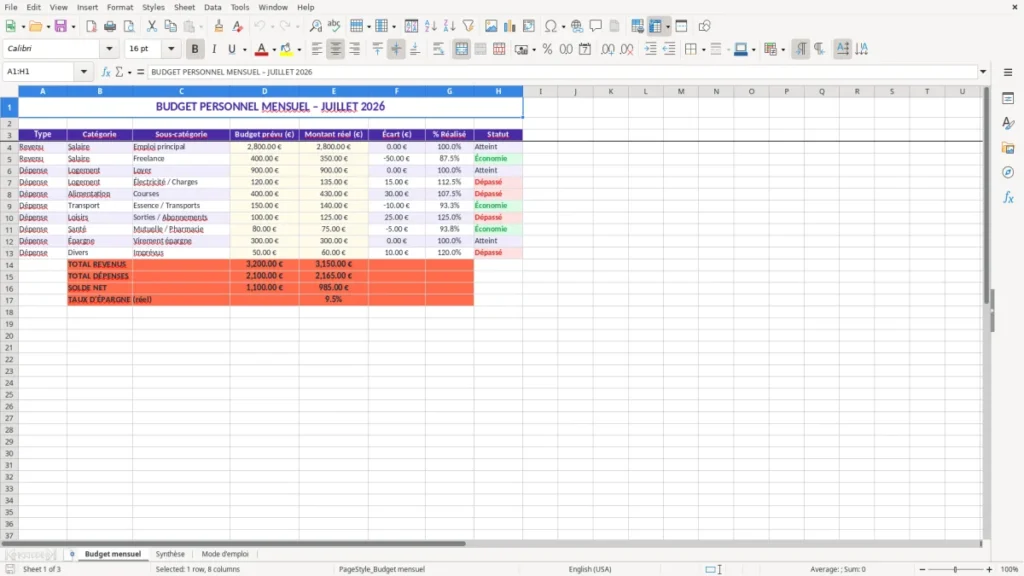1024x576 pixels.
Task: Switch to the Mode d'emploi sheet tab
Action: point(225,554)
